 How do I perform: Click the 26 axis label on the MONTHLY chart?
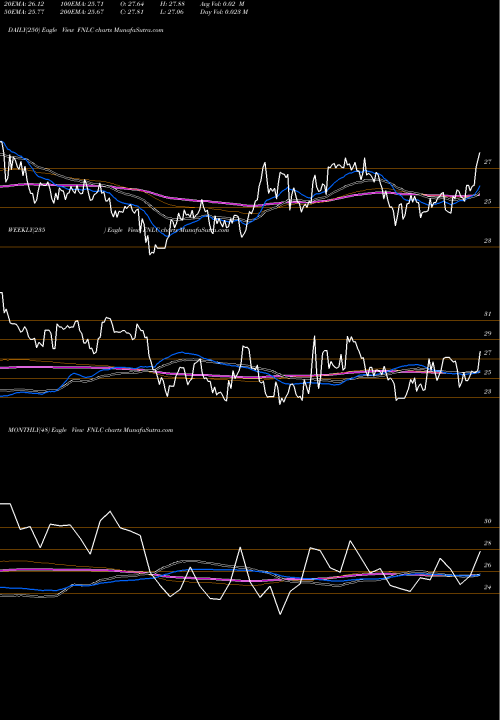488,565
